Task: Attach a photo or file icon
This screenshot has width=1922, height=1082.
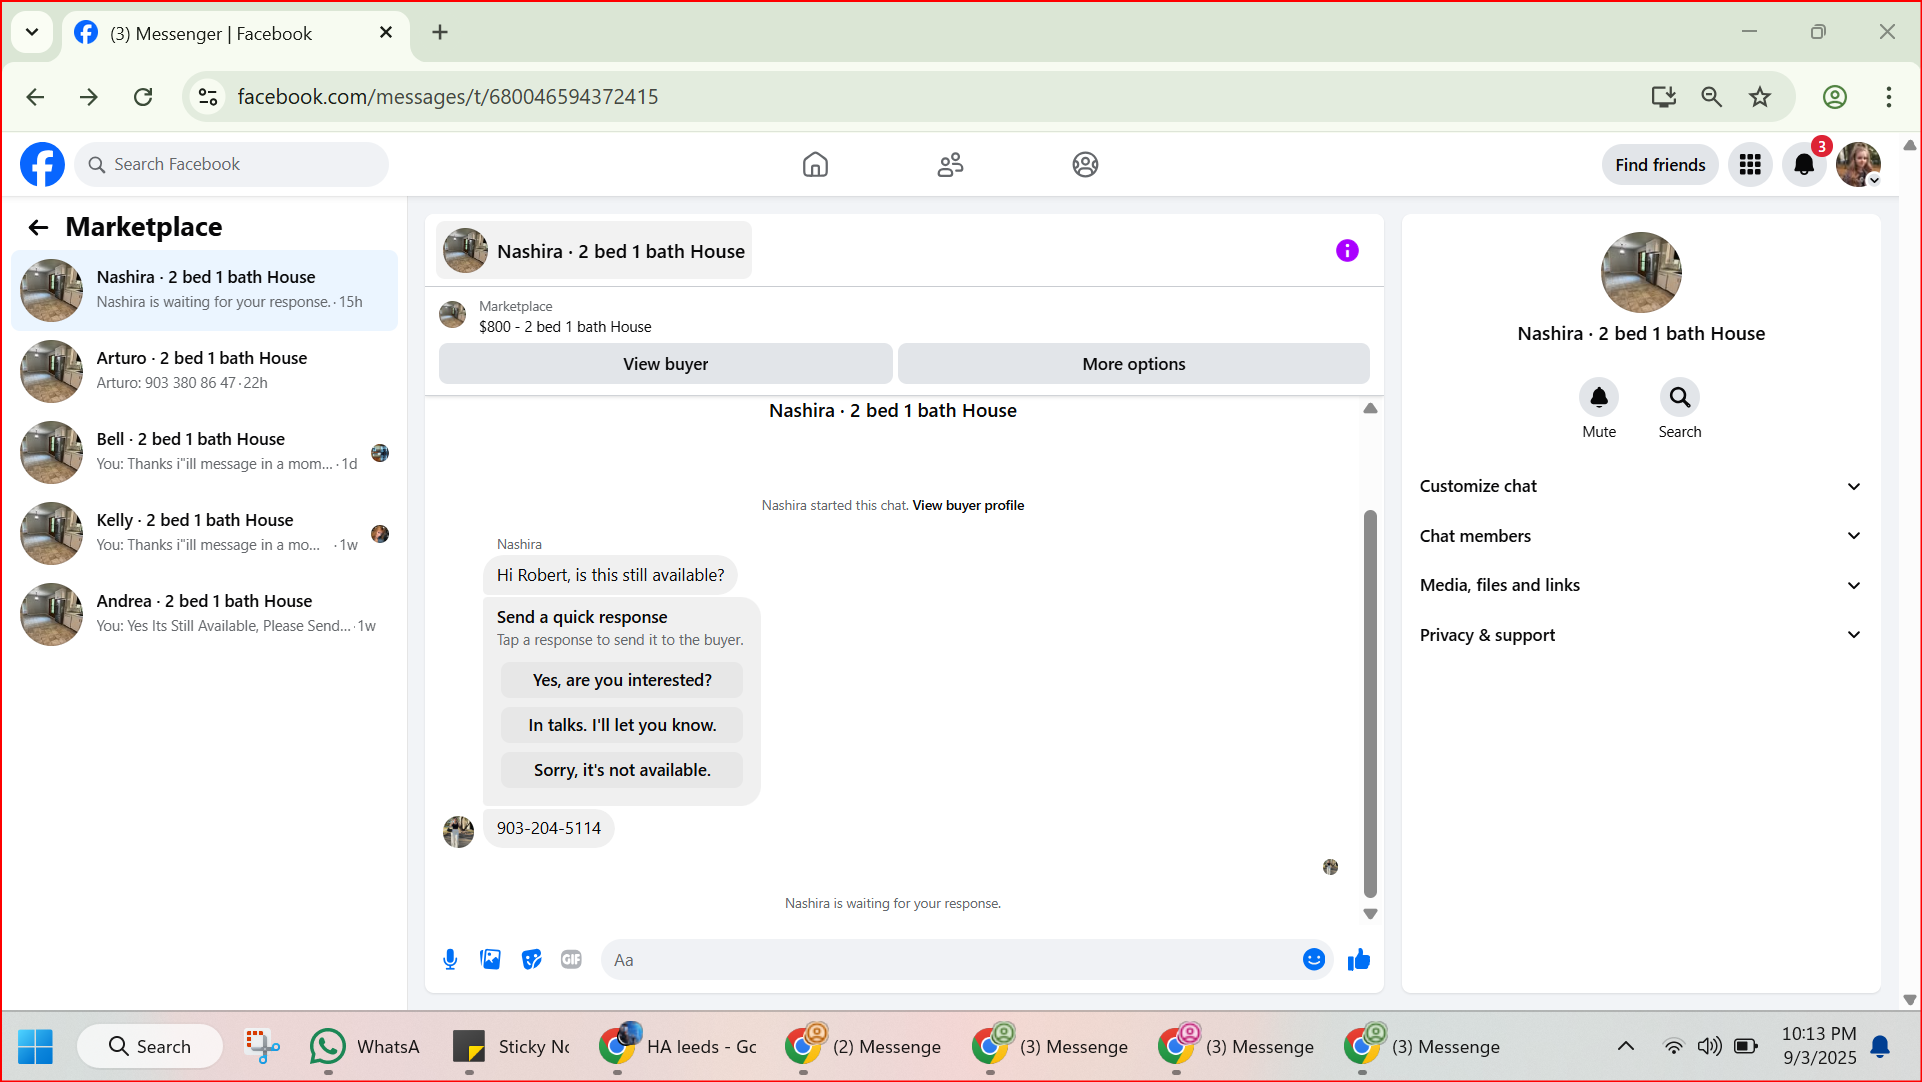Action: tap(490, 960)
